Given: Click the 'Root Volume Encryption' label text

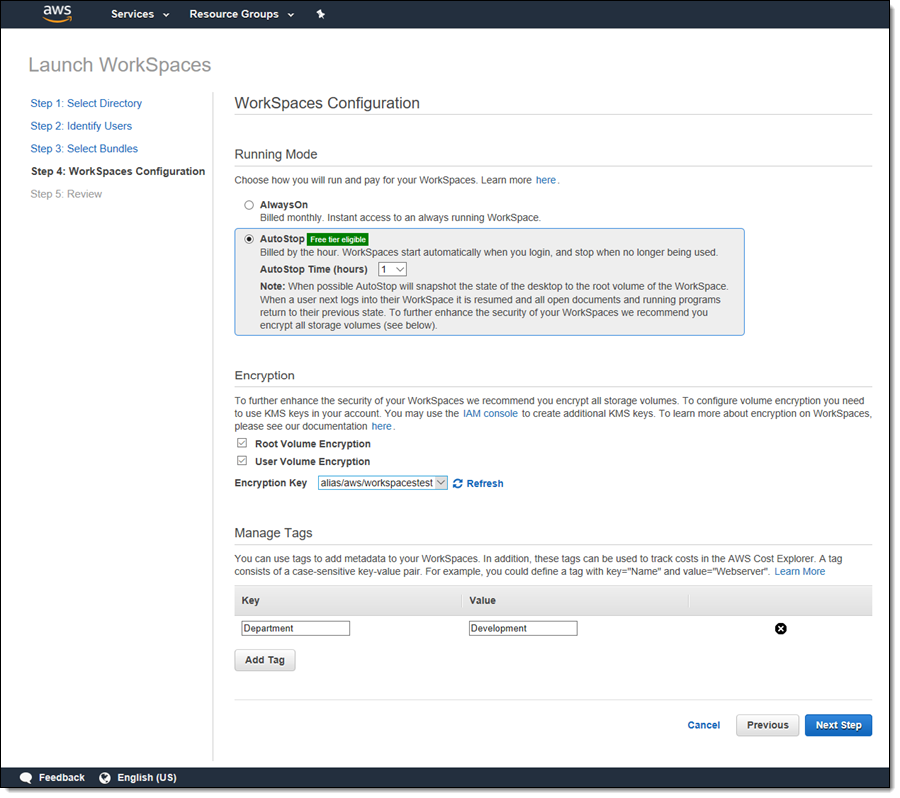Looking at the screenshot, I should point(313,444).
